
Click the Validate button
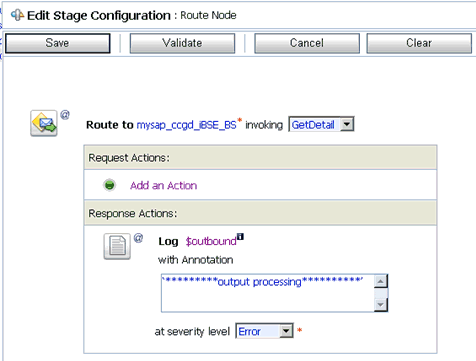(182, 43)
